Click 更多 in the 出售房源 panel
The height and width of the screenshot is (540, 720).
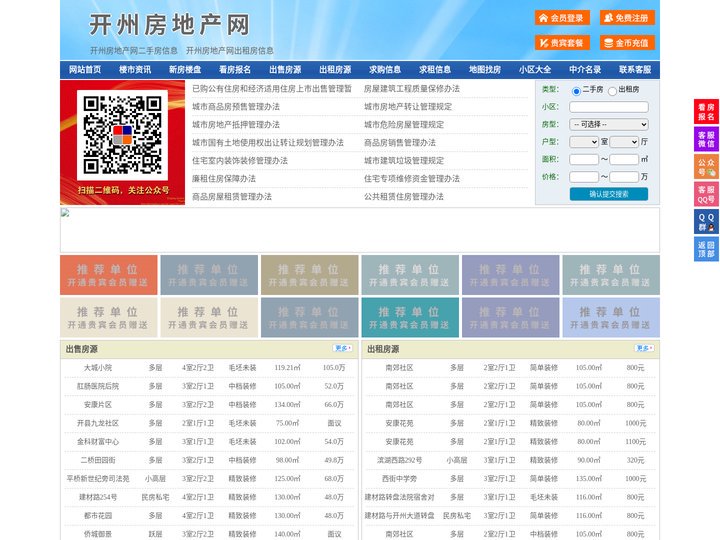coord(343,349)
